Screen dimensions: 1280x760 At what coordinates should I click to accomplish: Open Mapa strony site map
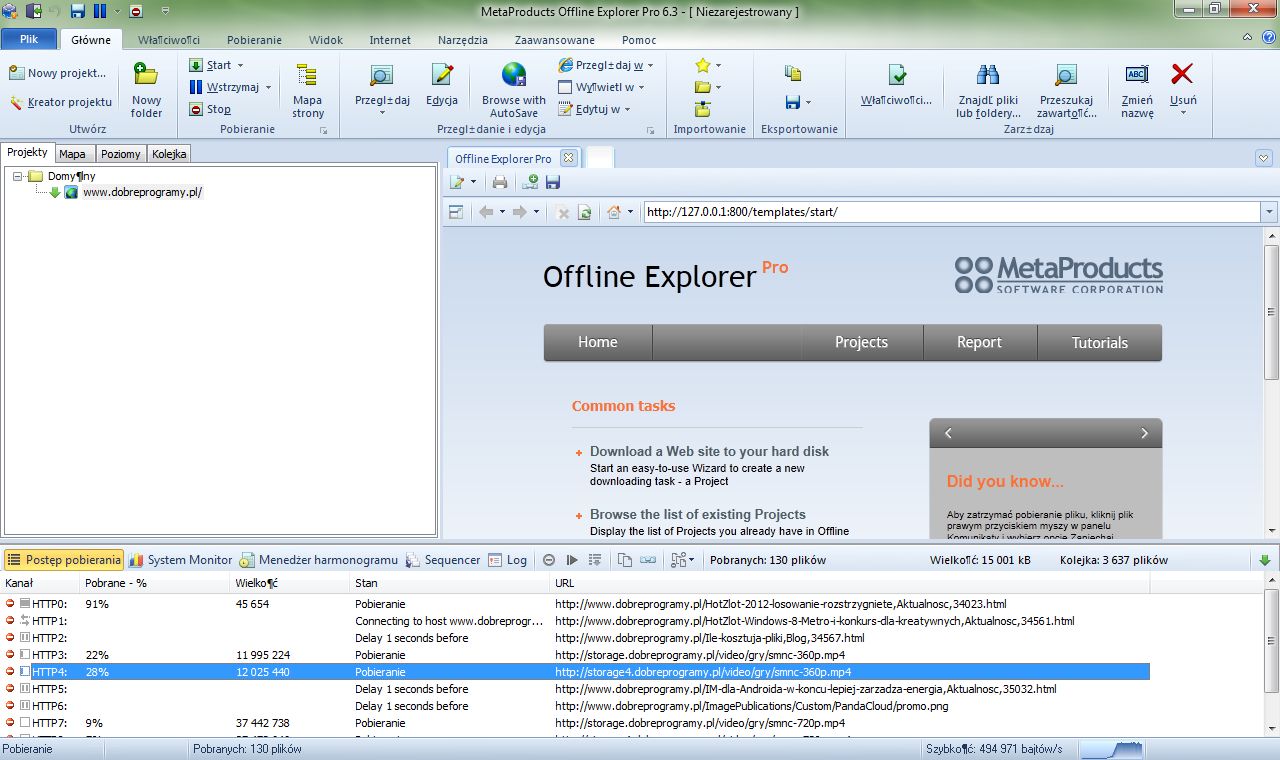pyautogui.click(x=308, y=91)
